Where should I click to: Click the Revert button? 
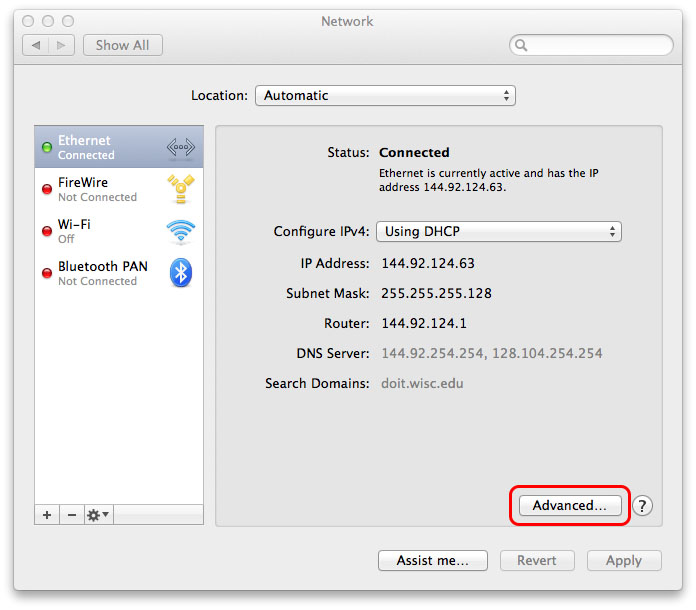point(537,560)
